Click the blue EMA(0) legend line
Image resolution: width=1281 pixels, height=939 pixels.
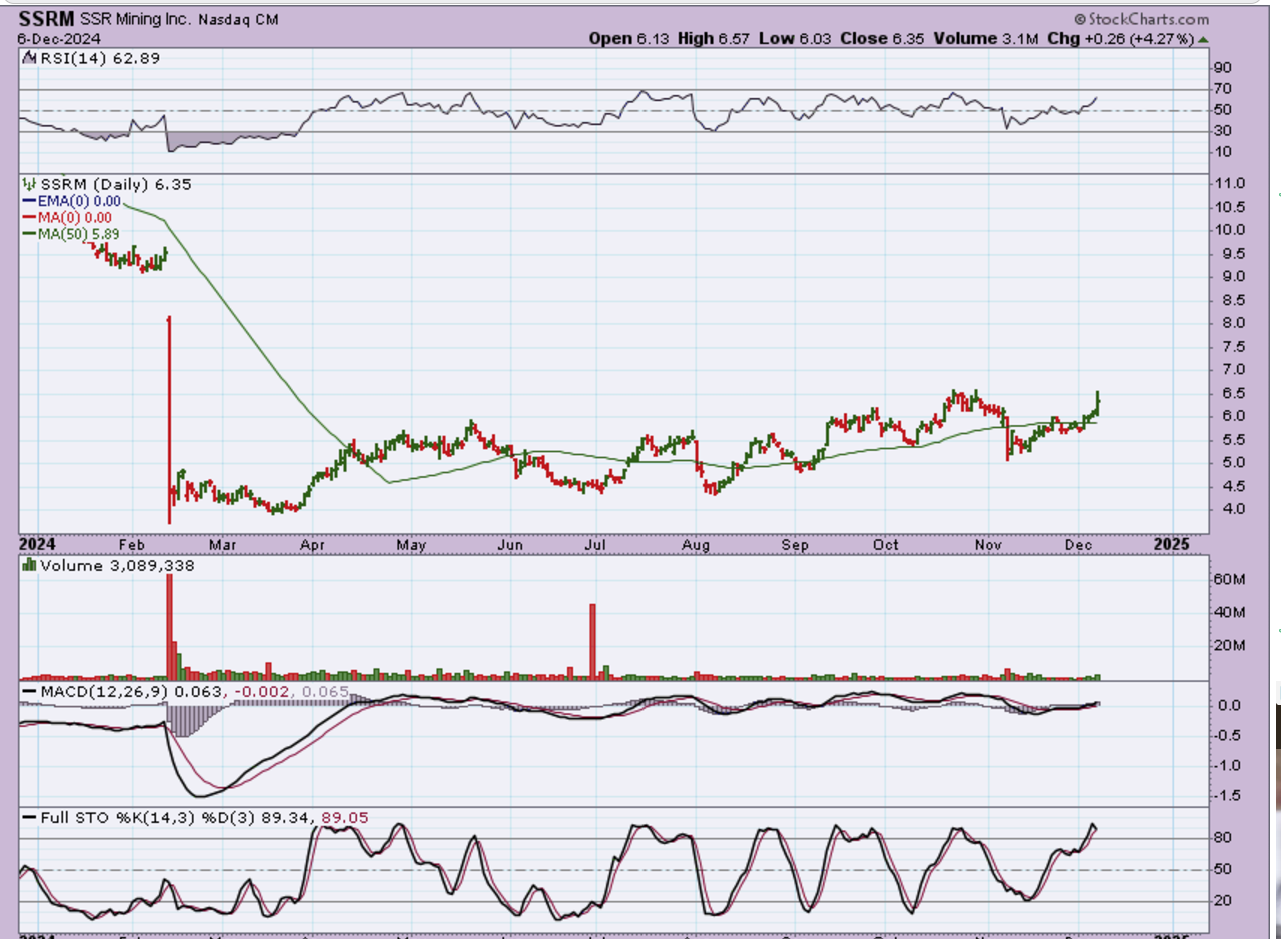click(x=28, y=201)
